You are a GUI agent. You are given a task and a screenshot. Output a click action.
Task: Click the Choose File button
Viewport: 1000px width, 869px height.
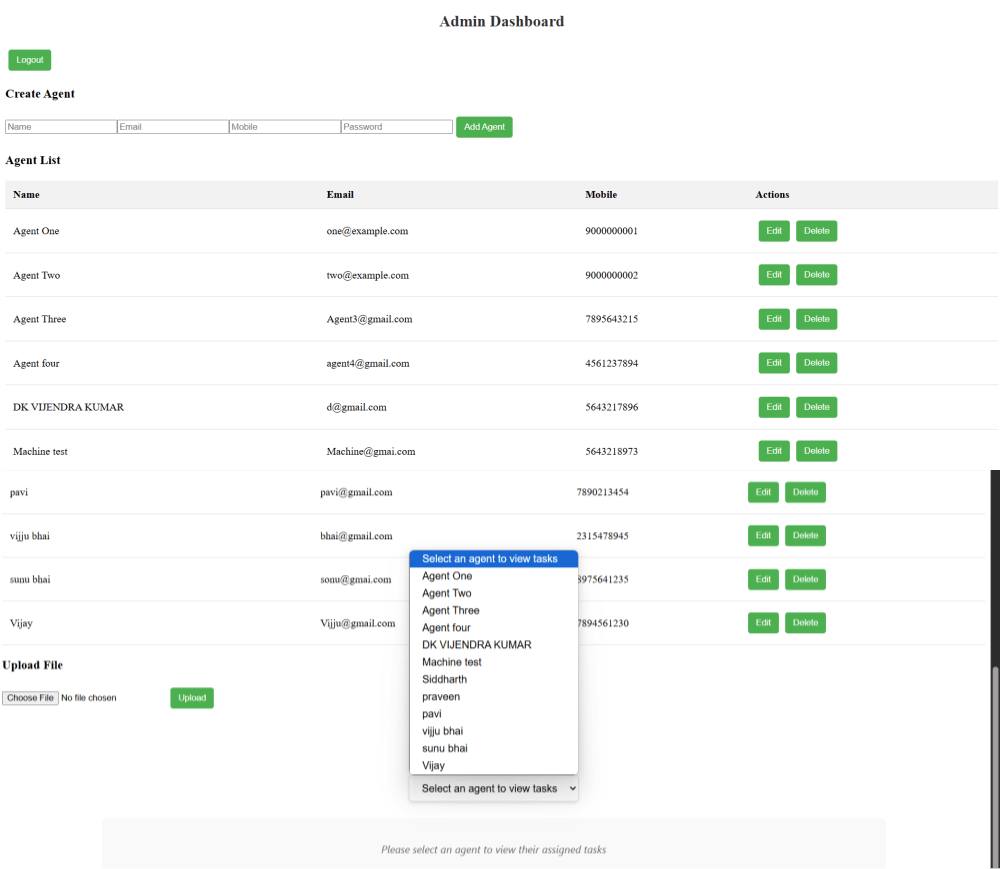[31, 698]
